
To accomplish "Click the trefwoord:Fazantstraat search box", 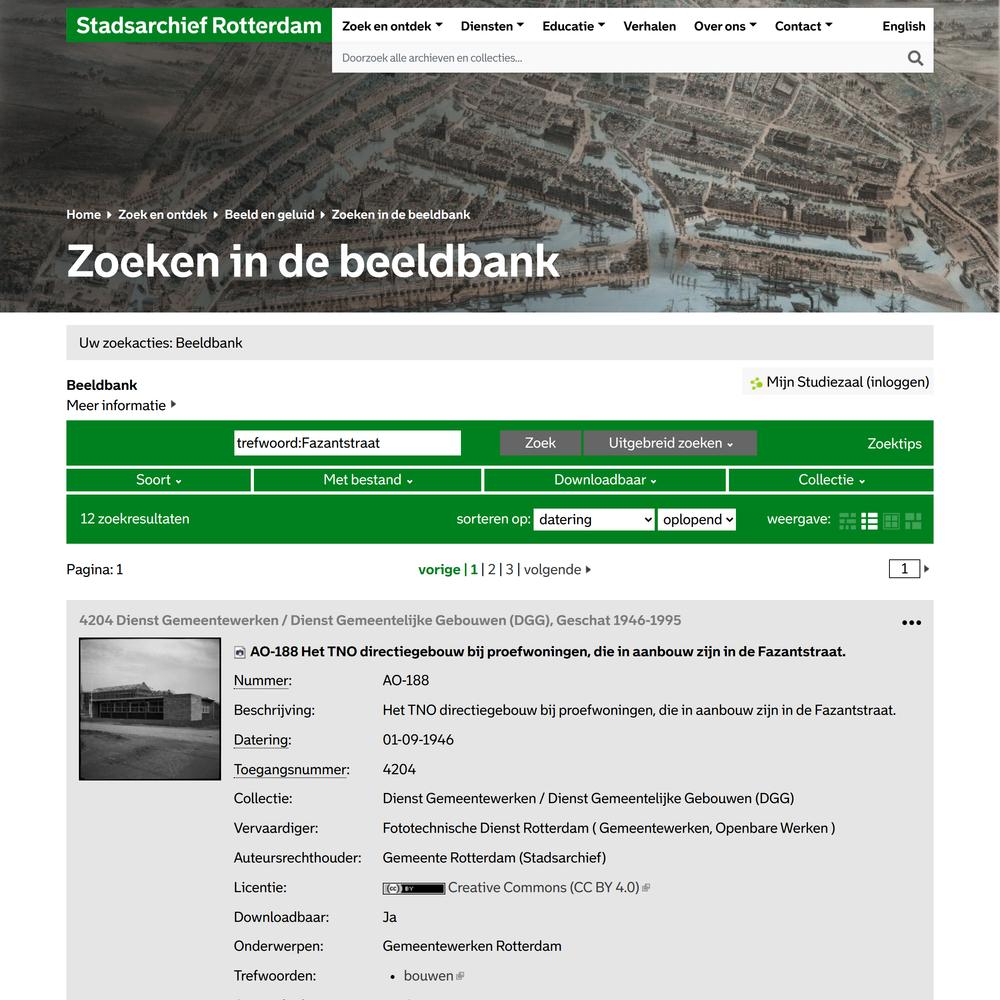I will click(347, 443).
